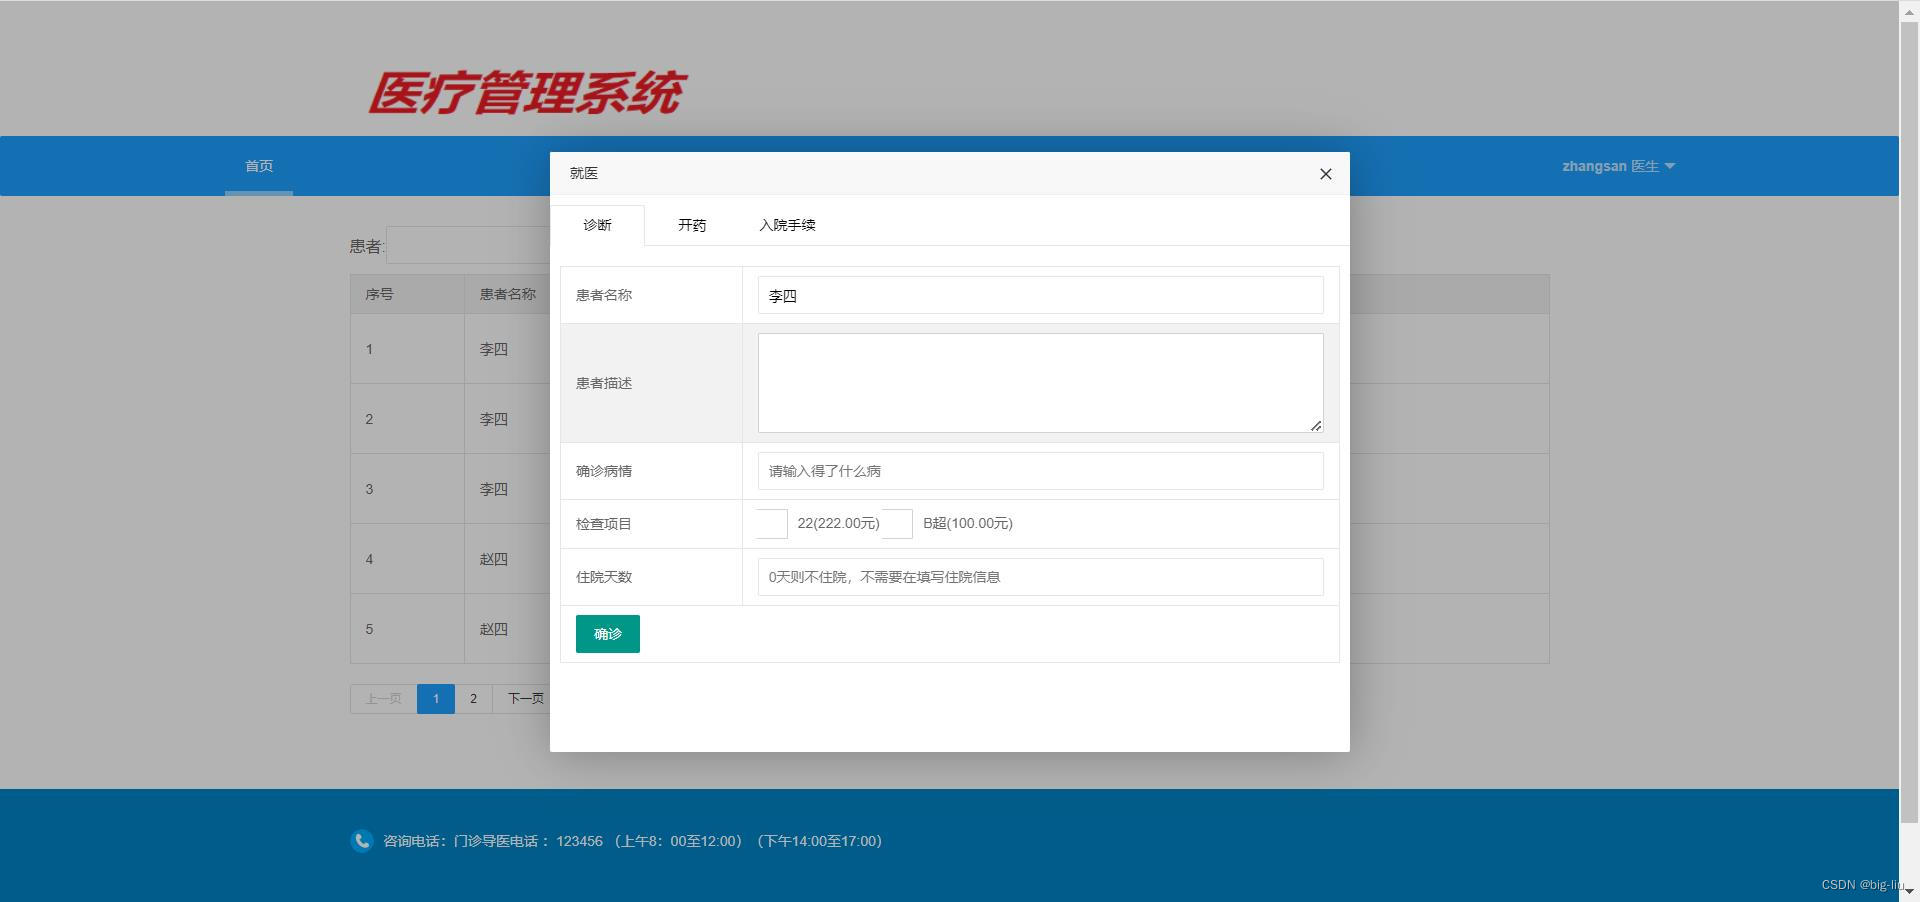Click the 患者描述 text area
The height and width of the screenshot is (902, 1920).
1040,383
